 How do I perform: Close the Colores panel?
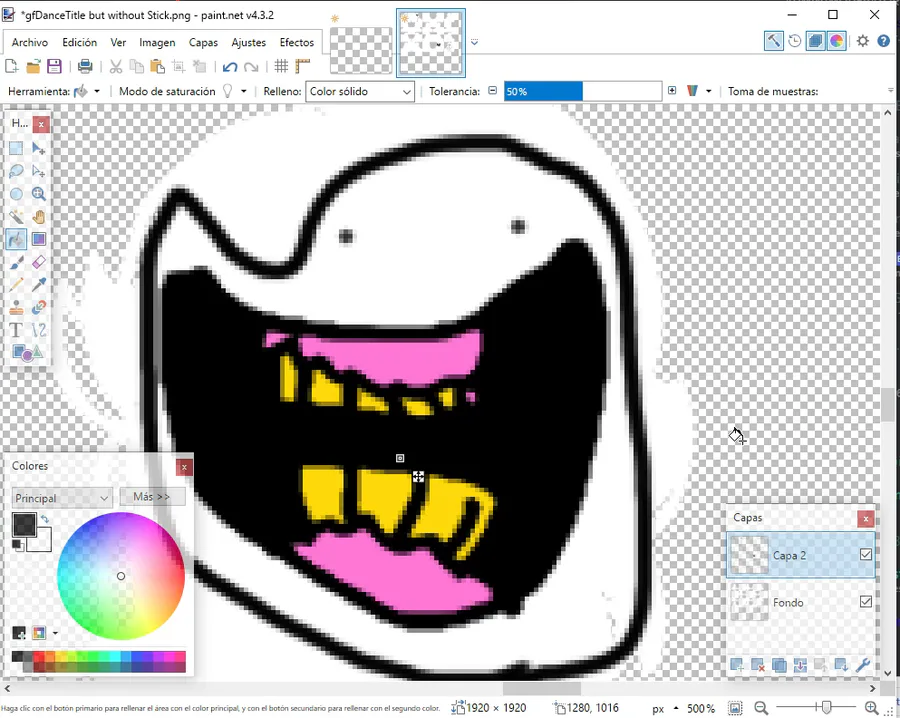(184, 467)
